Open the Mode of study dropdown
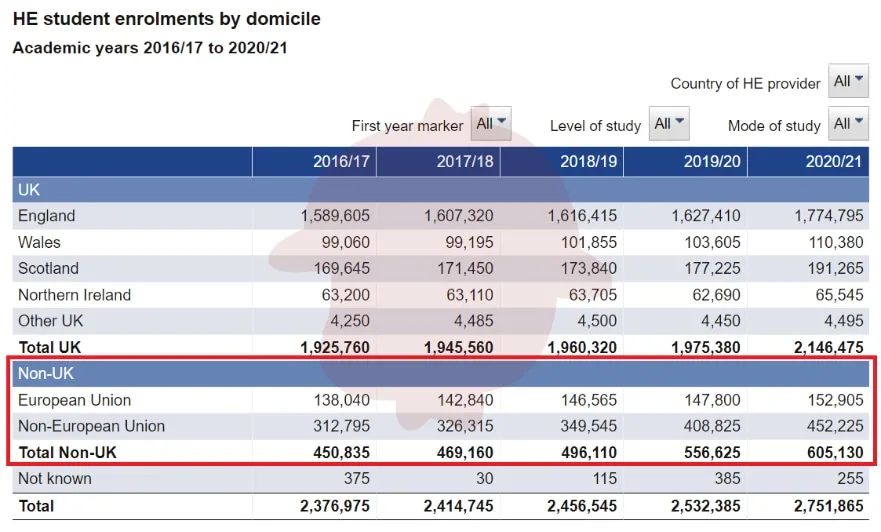 (x=848, y=124)
